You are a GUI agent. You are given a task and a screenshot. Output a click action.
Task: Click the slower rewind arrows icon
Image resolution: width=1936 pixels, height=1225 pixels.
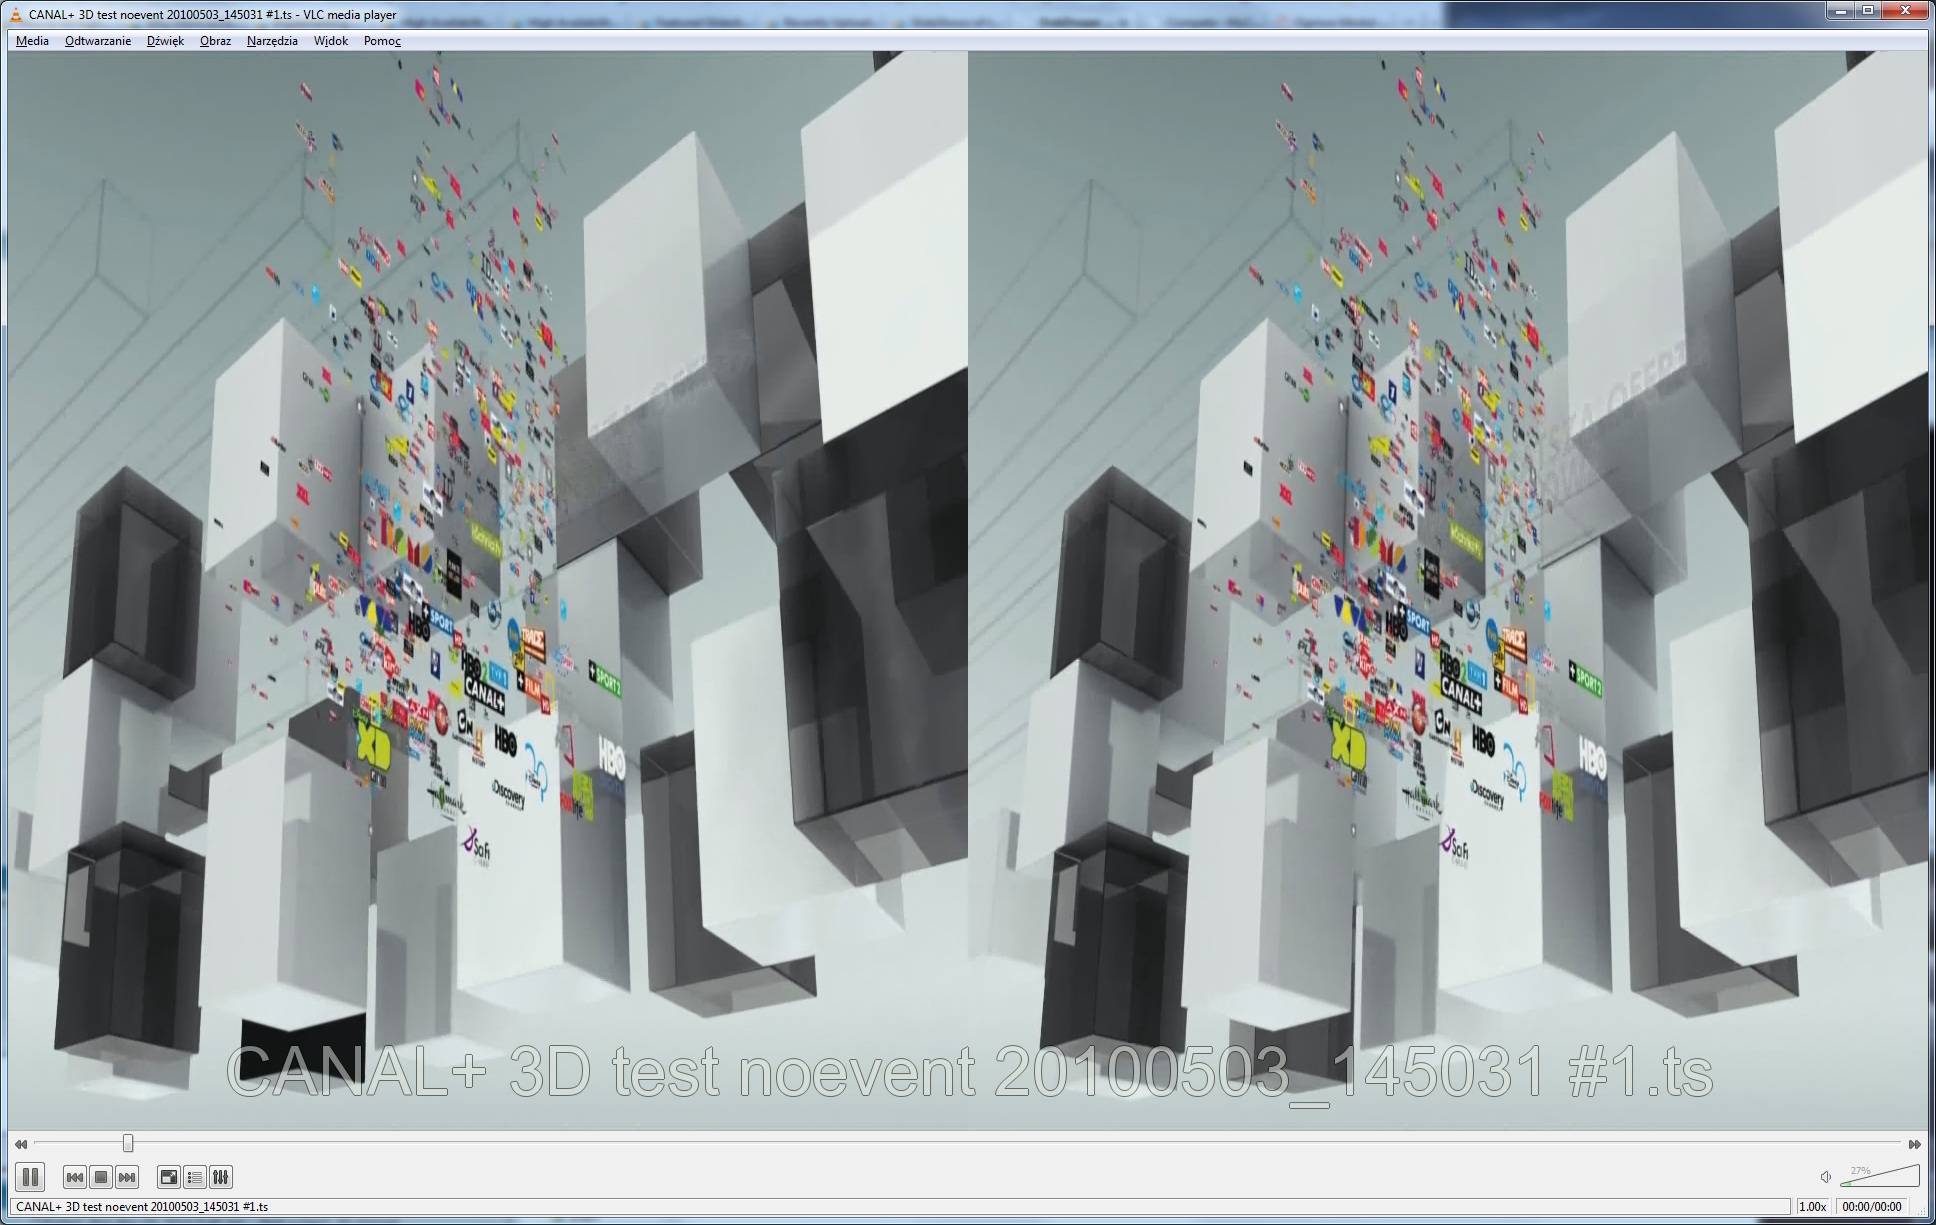click(20, 1144)
